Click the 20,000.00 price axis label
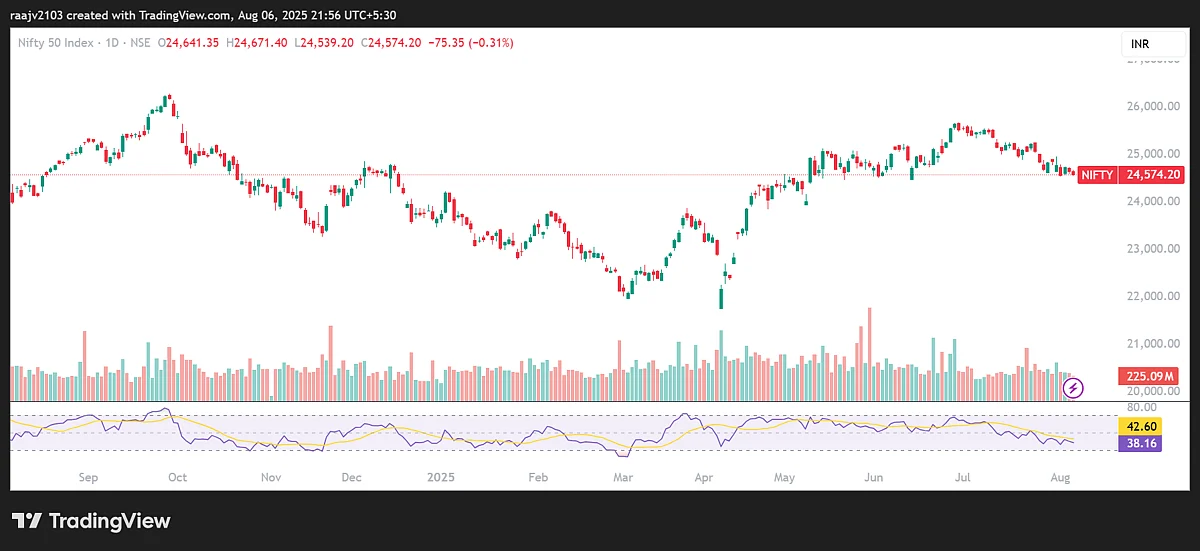 [1154, 391]
